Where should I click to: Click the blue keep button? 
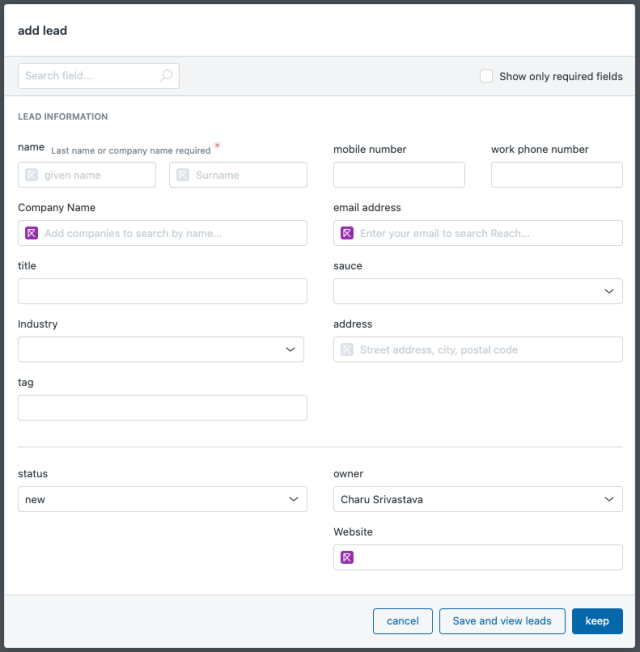tap(597, 621)
